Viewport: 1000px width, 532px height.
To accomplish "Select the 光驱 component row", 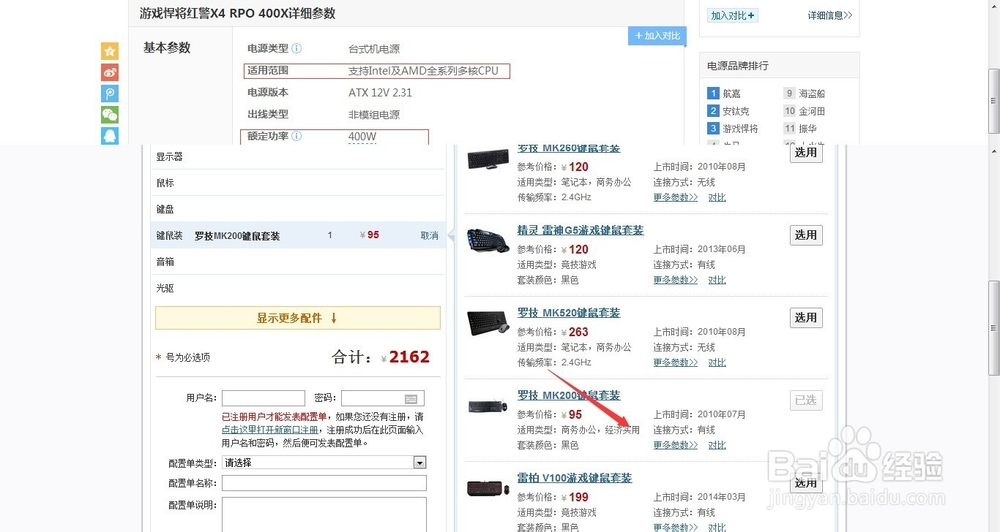I will [x=298, y=288].
